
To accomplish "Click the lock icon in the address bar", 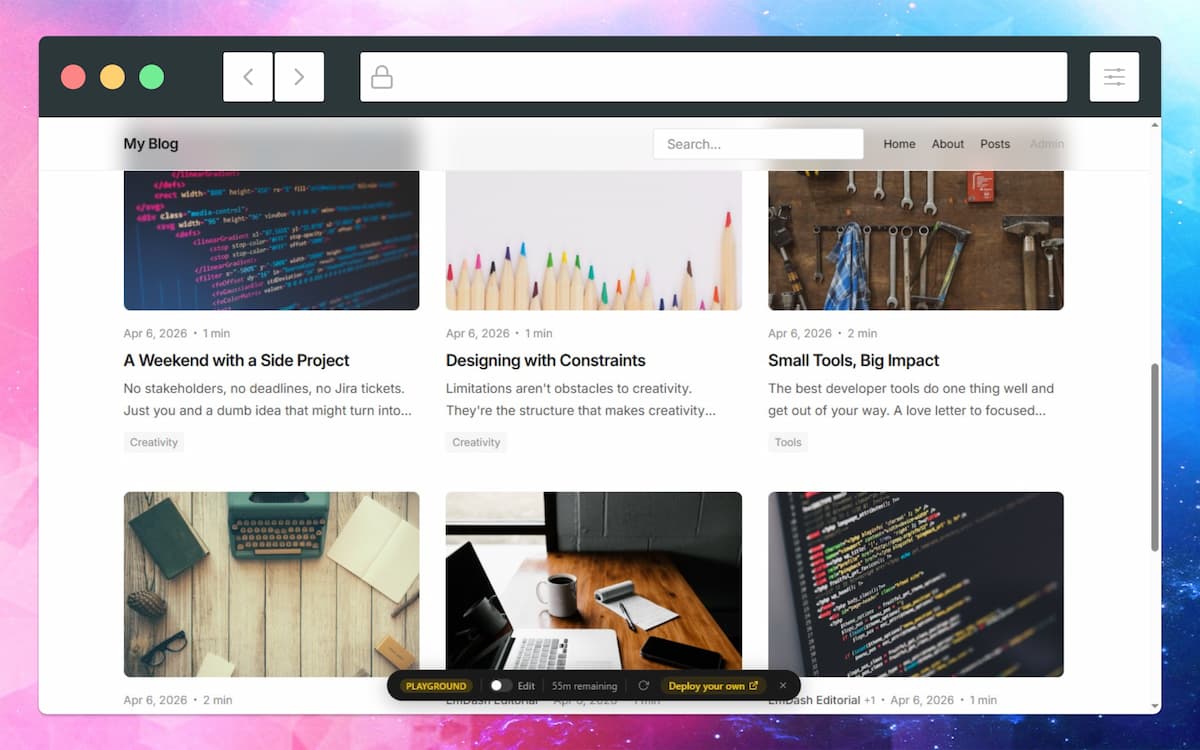I will (381, 76).
